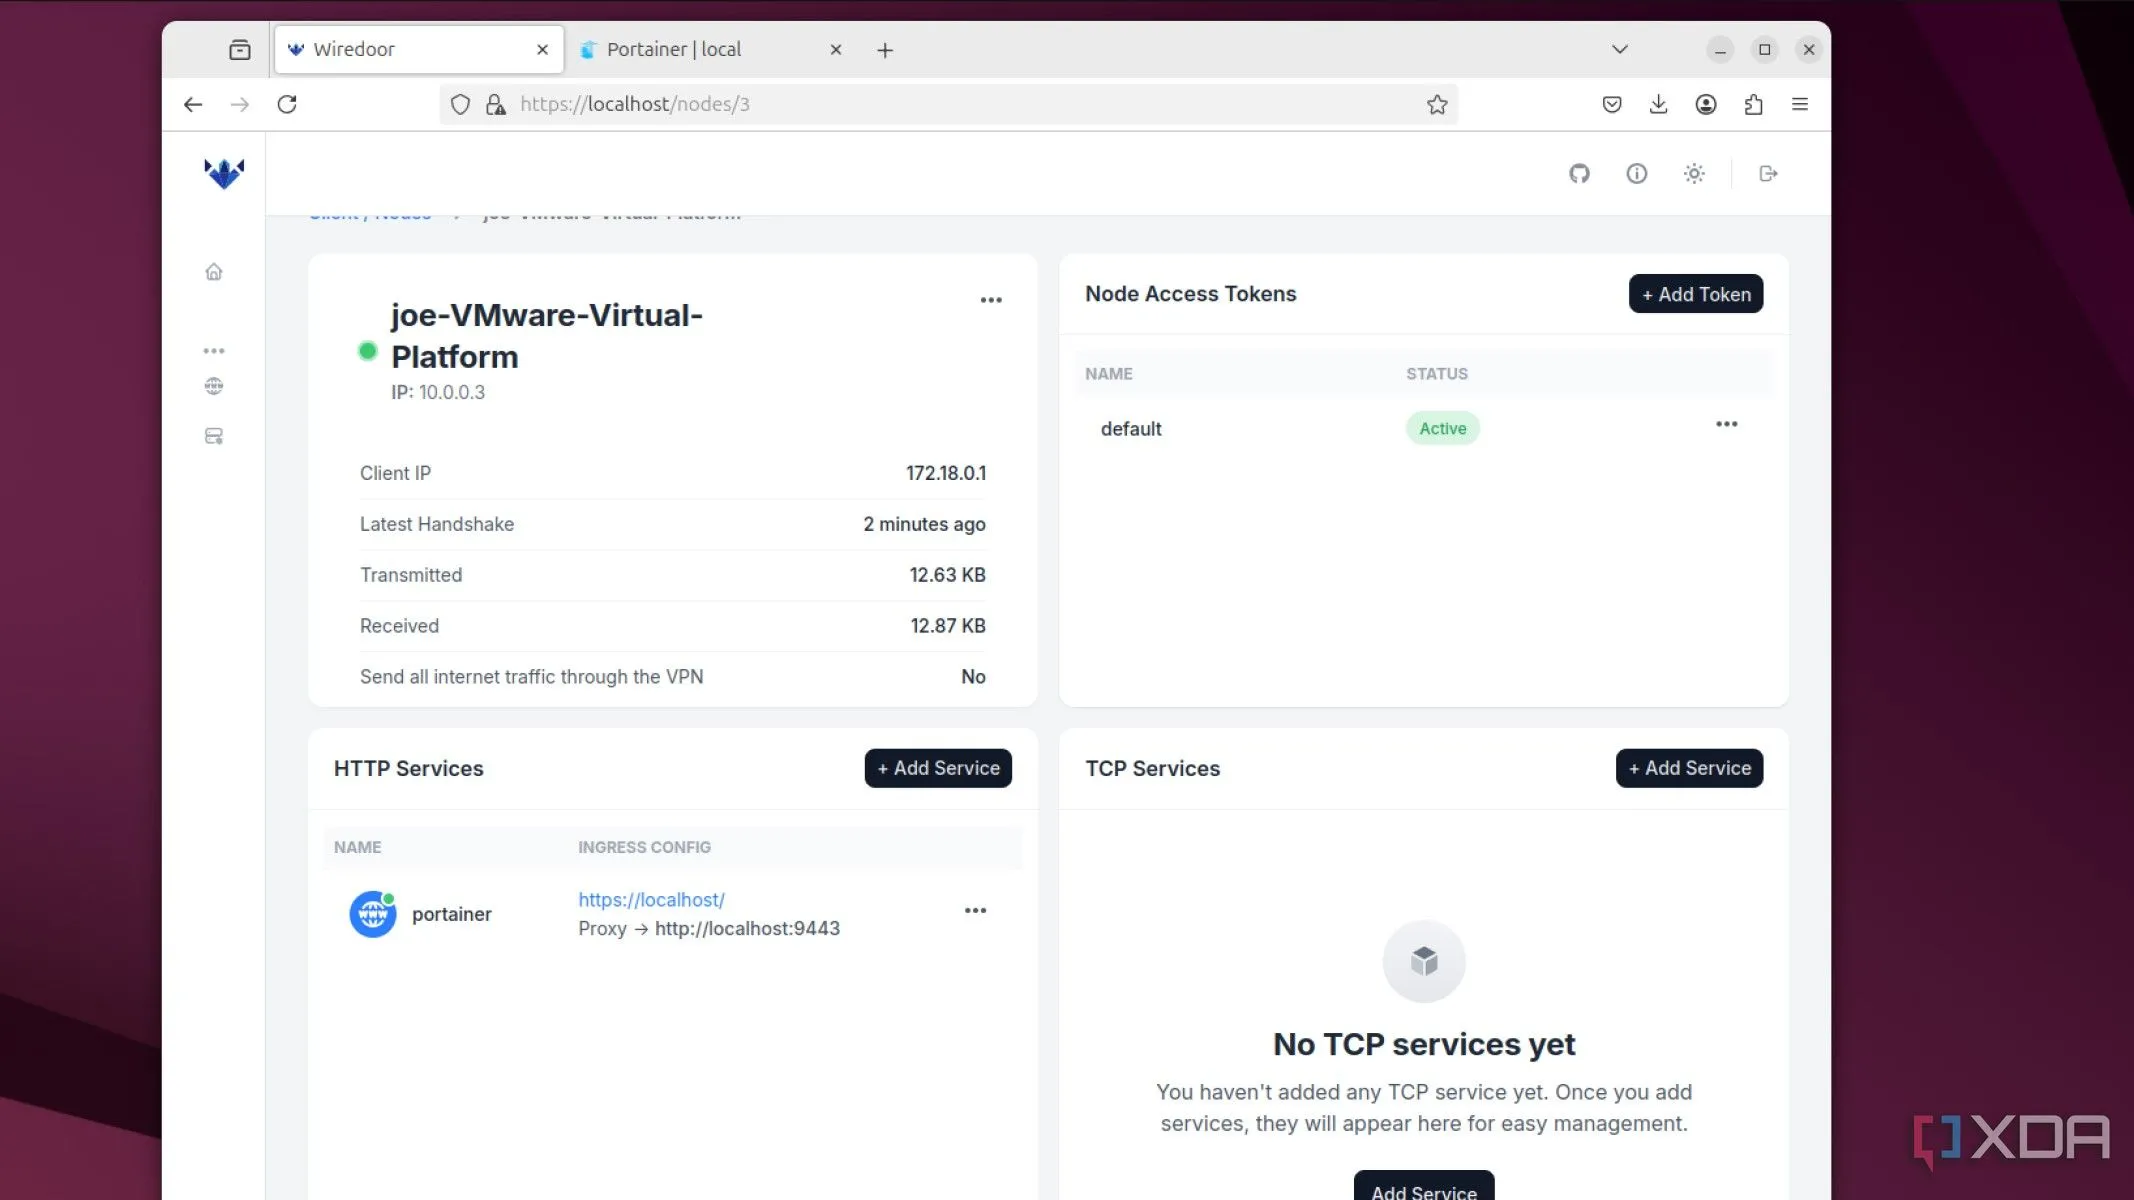The width and height of the screenshot is (2134, 1200).
Task: Minimize the browser window
Action: [1720, 49]
